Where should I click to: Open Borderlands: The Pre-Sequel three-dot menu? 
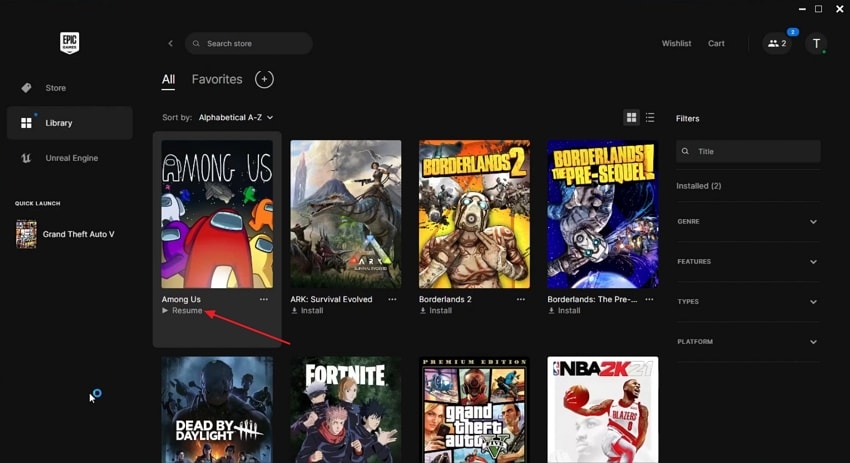coord(649,299)
